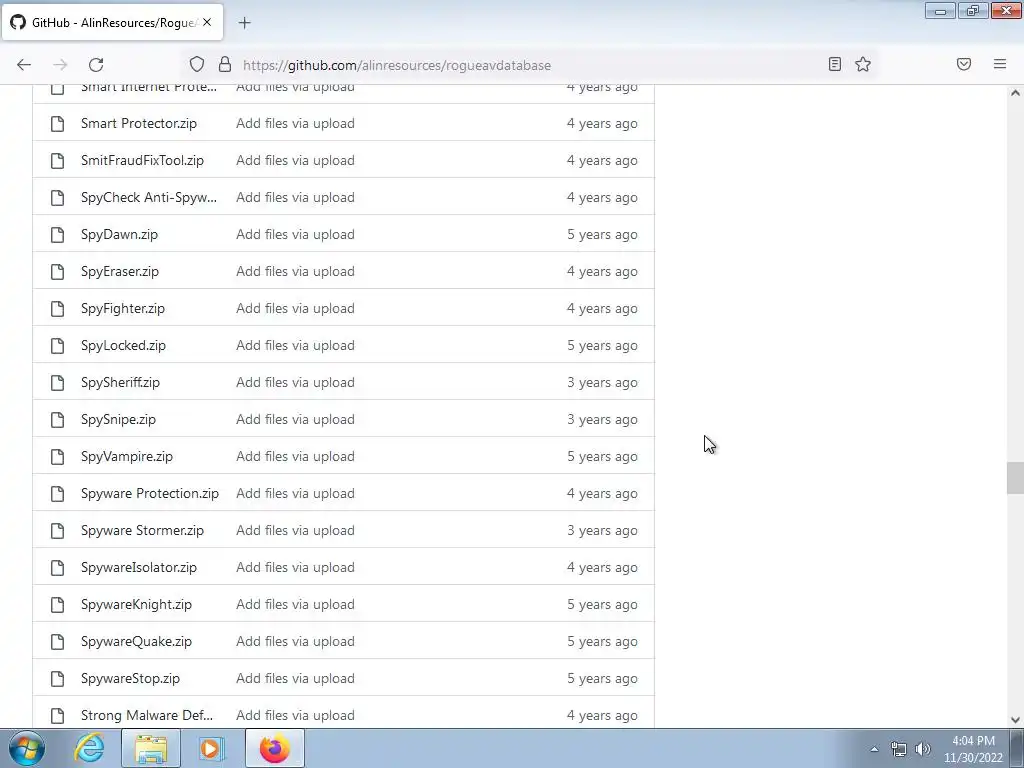Open Windows Explorer from taskbar
Screen dimensions: 1024x768
coord(151,748)
